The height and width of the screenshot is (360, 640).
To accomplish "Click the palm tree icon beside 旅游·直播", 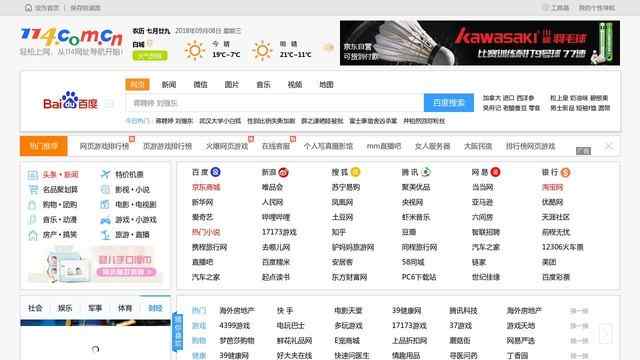I will pyautogui.click(x=105, y=235).
